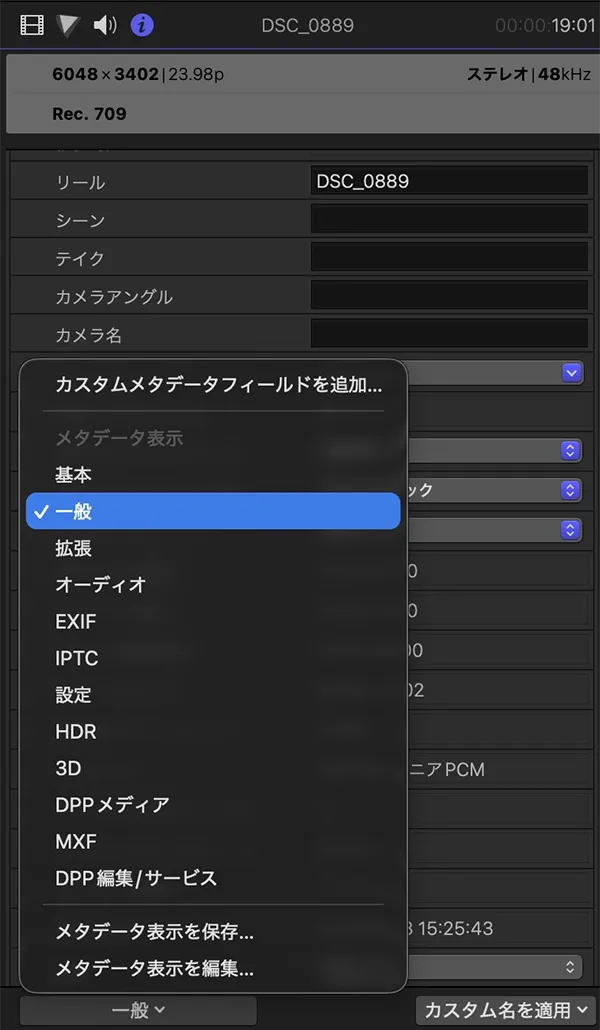Open the combo box next to ック field
This screenshot has height=1030, width=600.
tap(569, 490)
